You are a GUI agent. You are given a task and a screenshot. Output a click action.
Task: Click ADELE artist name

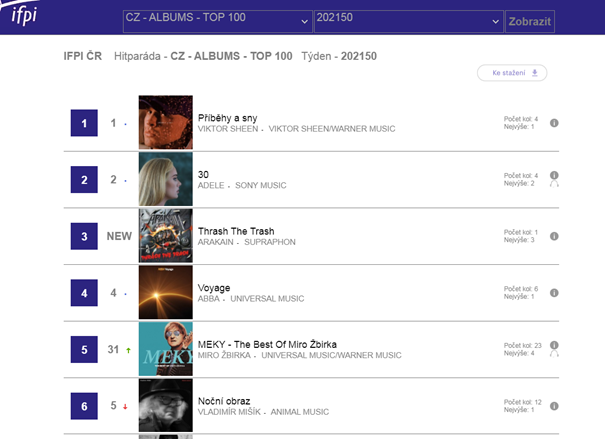[x=211, y=186]
